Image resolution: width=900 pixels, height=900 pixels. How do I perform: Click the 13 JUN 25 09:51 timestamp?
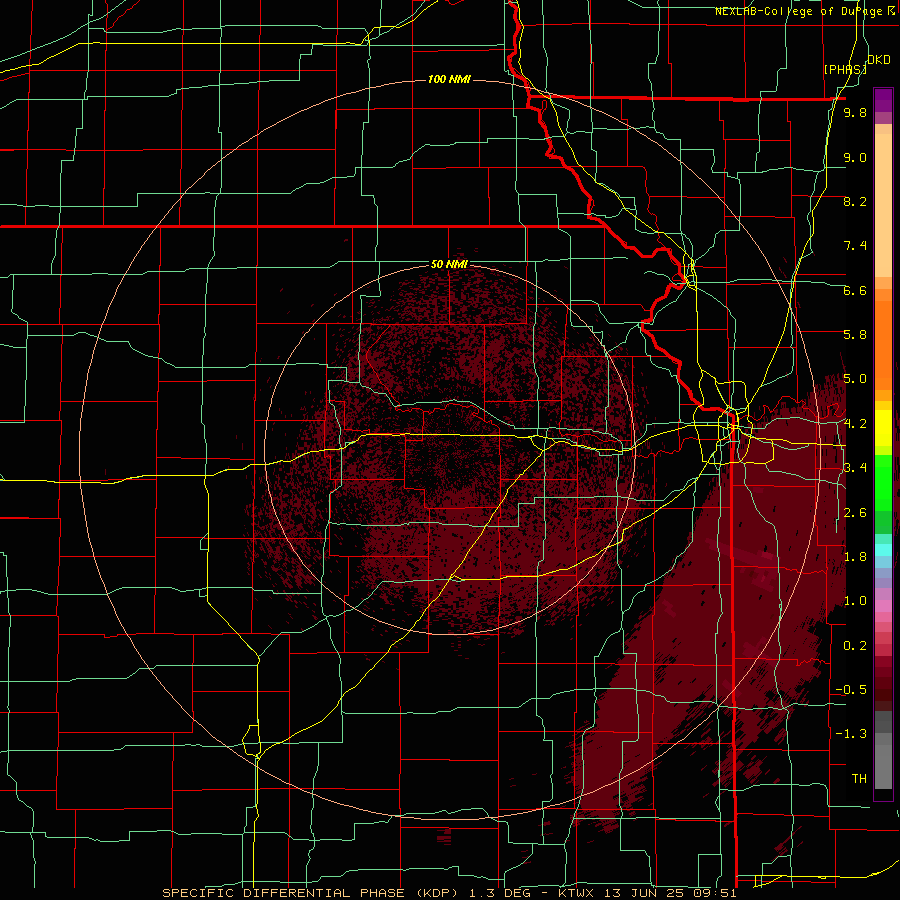pos(669,893)
